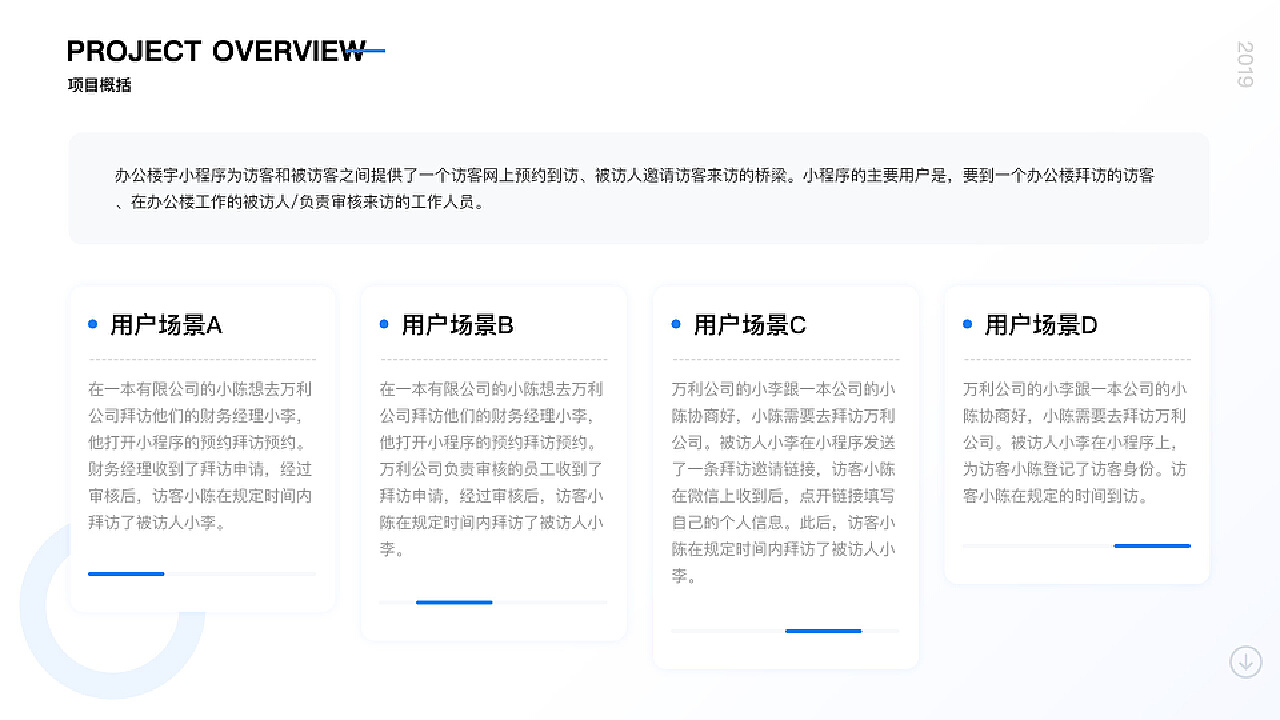Click the description text in 用户场景D card
Screen dimensions: 1280x720
coord(1076,442)
